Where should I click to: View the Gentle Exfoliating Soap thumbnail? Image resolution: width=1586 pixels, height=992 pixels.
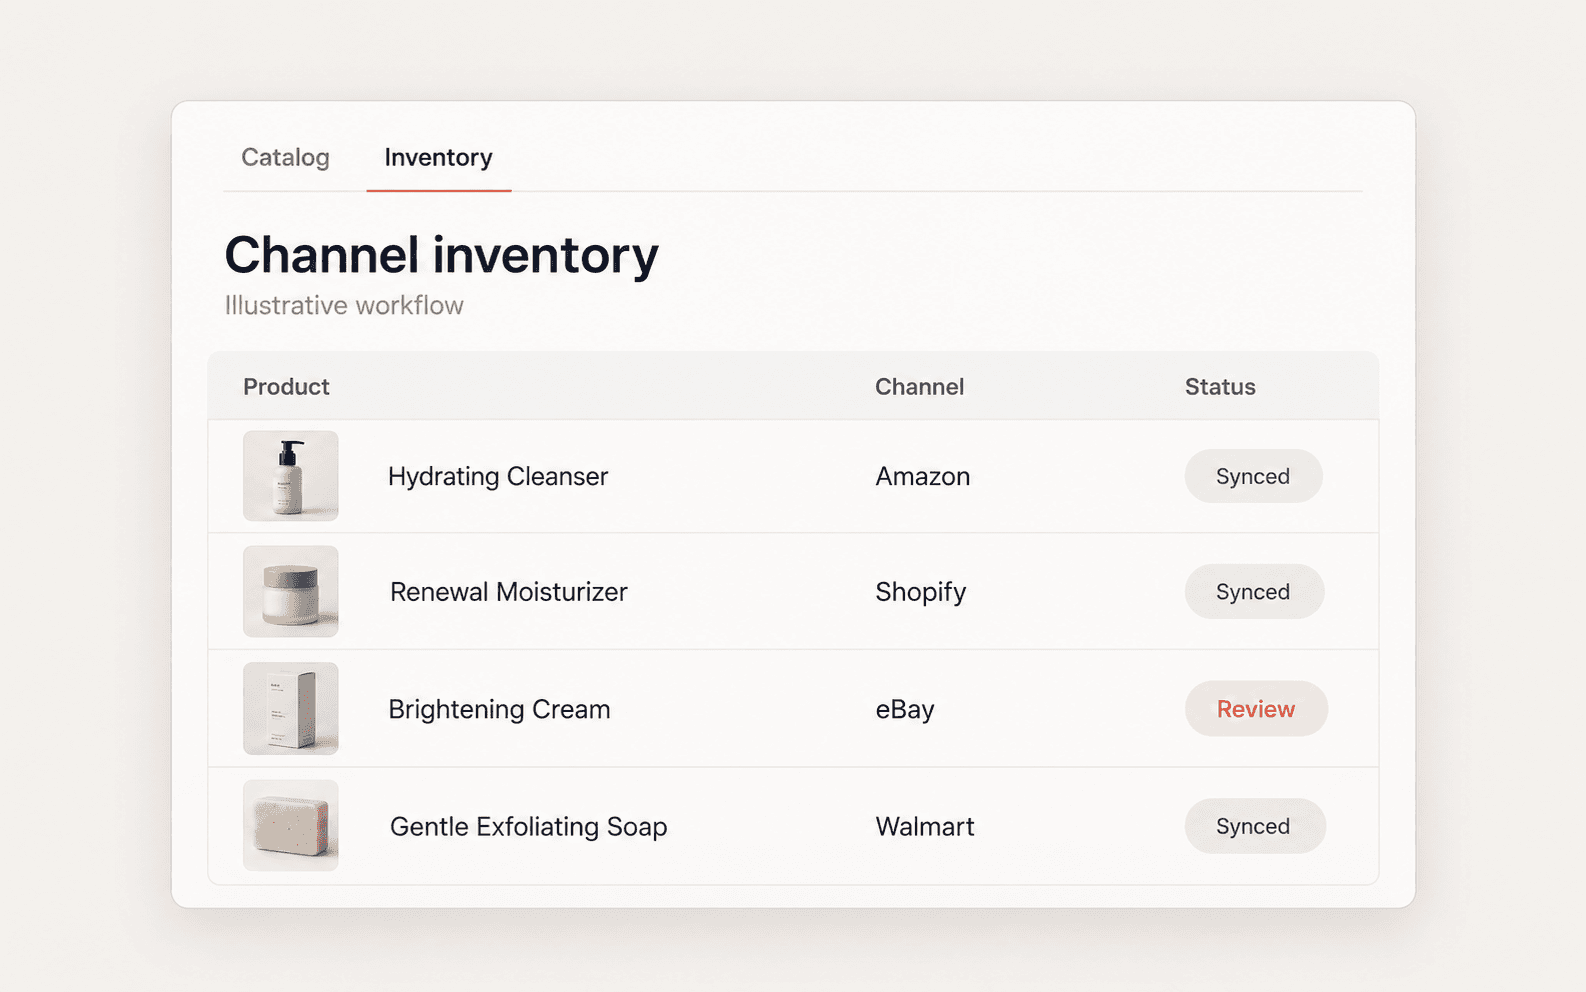(291, 825)
